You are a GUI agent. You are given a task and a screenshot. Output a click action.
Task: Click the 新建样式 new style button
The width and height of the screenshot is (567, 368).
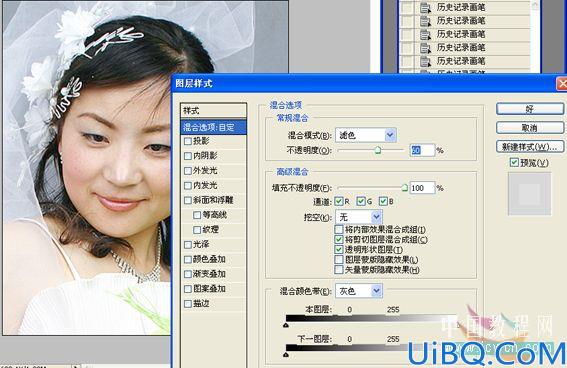[530, 146]
